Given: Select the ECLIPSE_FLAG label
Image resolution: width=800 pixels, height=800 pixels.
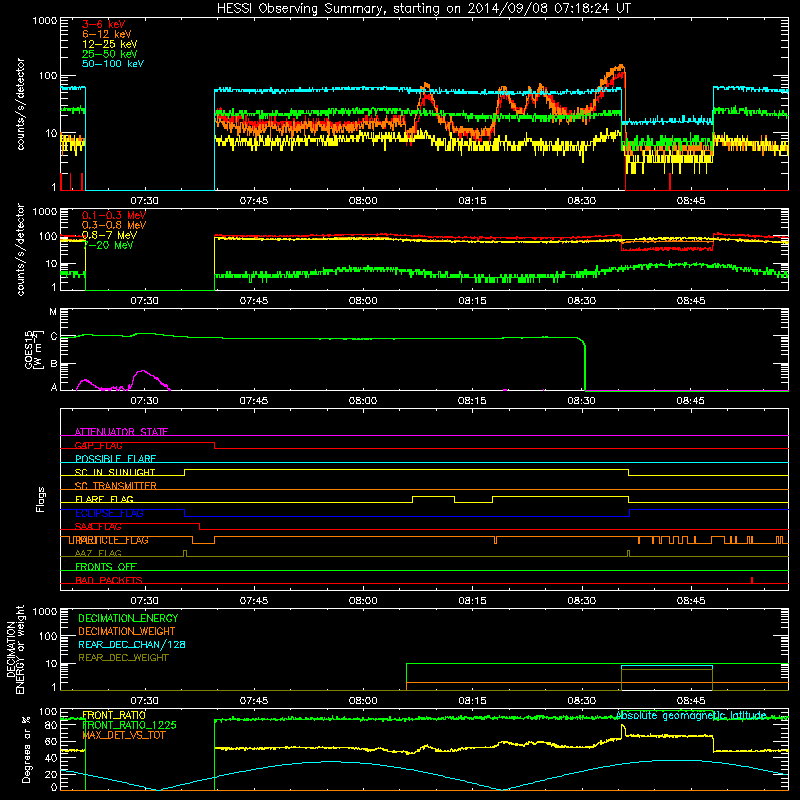Looking at the screenshot, I should coord(109,513).
